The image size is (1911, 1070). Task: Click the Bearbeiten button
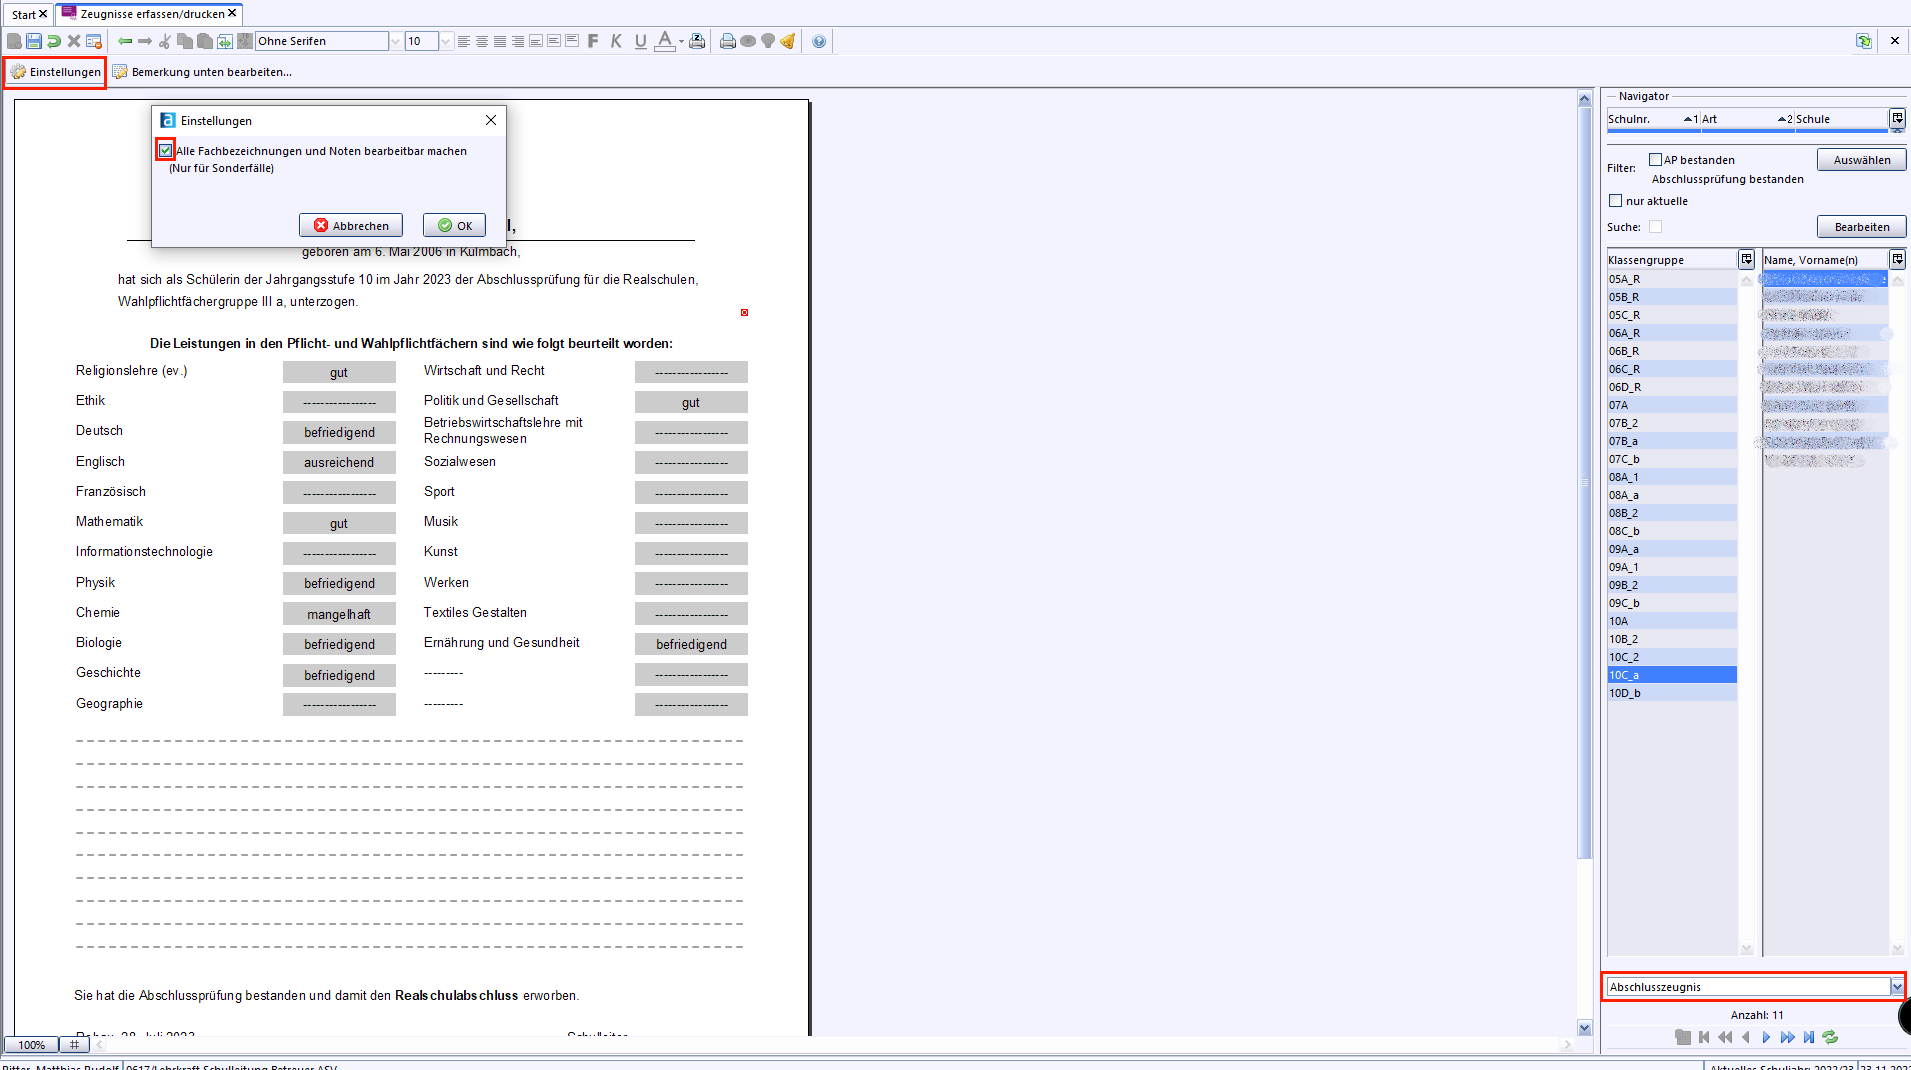pyautogui.click(x=1861, y=227)
